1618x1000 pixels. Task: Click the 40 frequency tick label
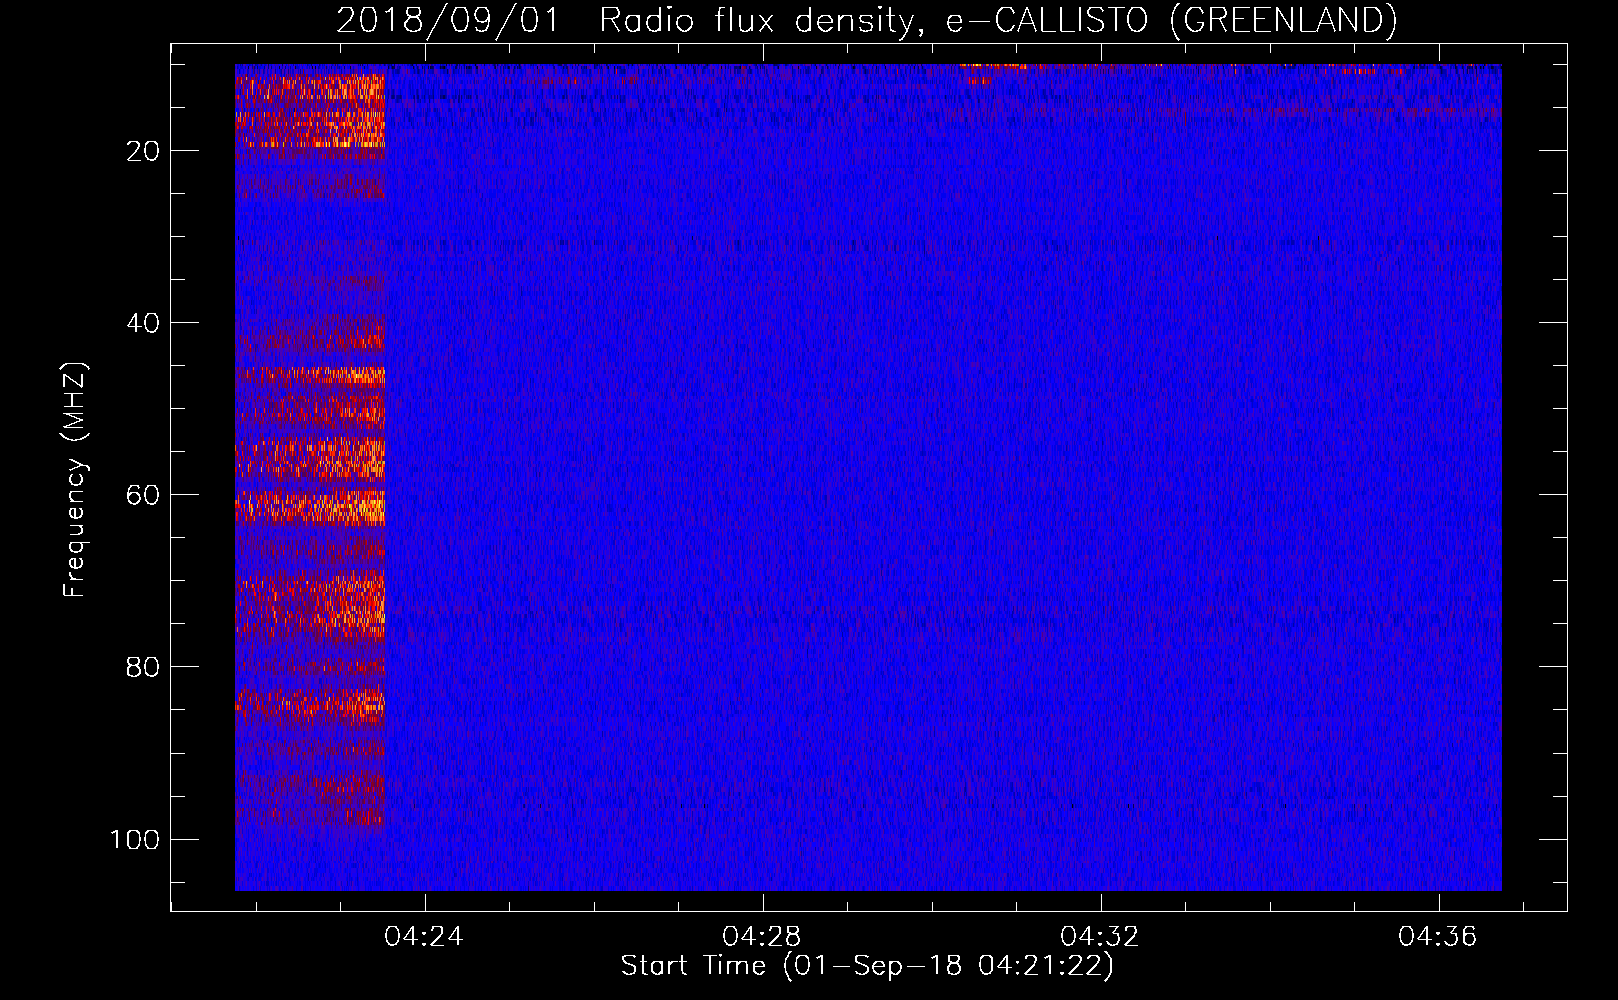143,323
